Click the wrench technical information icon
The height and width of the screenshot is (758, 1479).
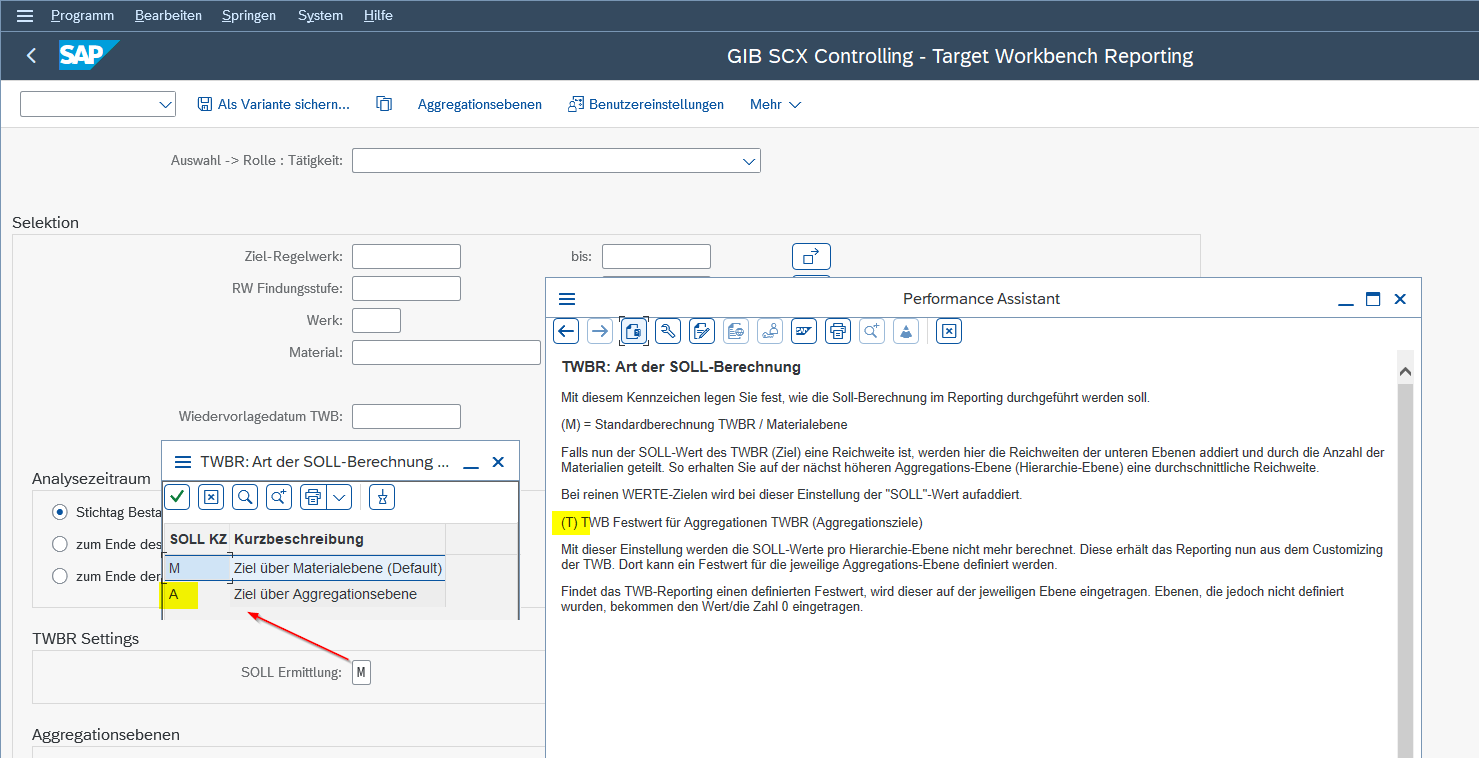(x=667, y=330)
